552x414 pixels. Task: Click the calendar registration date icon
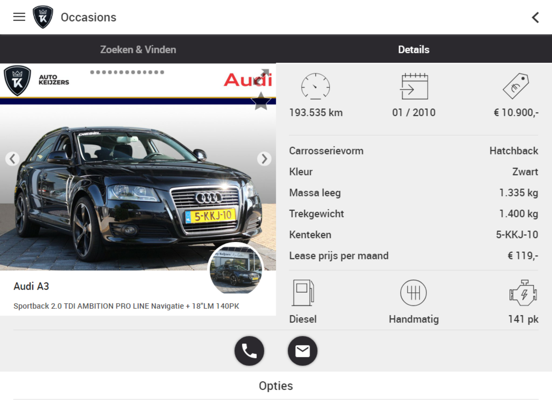tap(414, 87)
